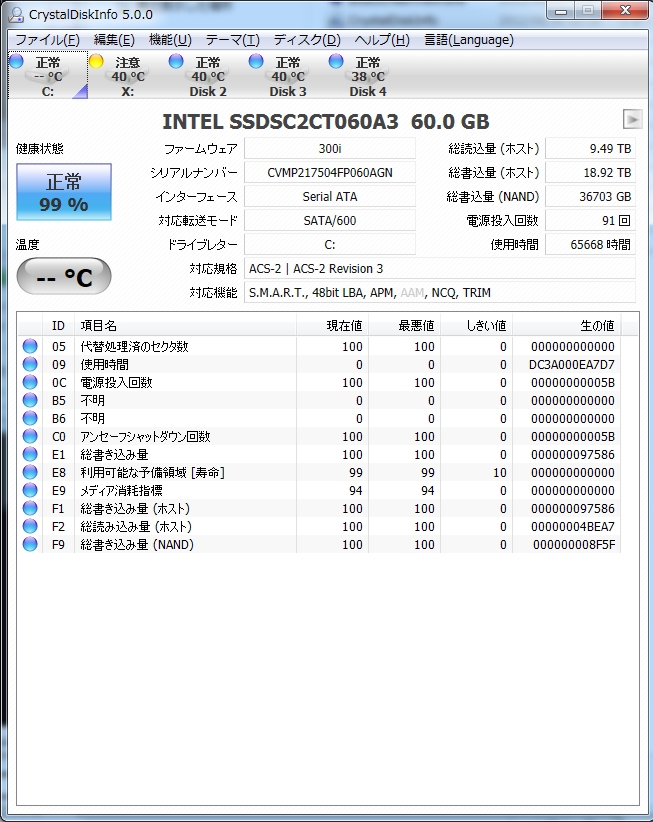Screen dimensions: 653x822
Task: Click the CrystalDiskInfo title bar app icon
Action: (x=16, y=14)
